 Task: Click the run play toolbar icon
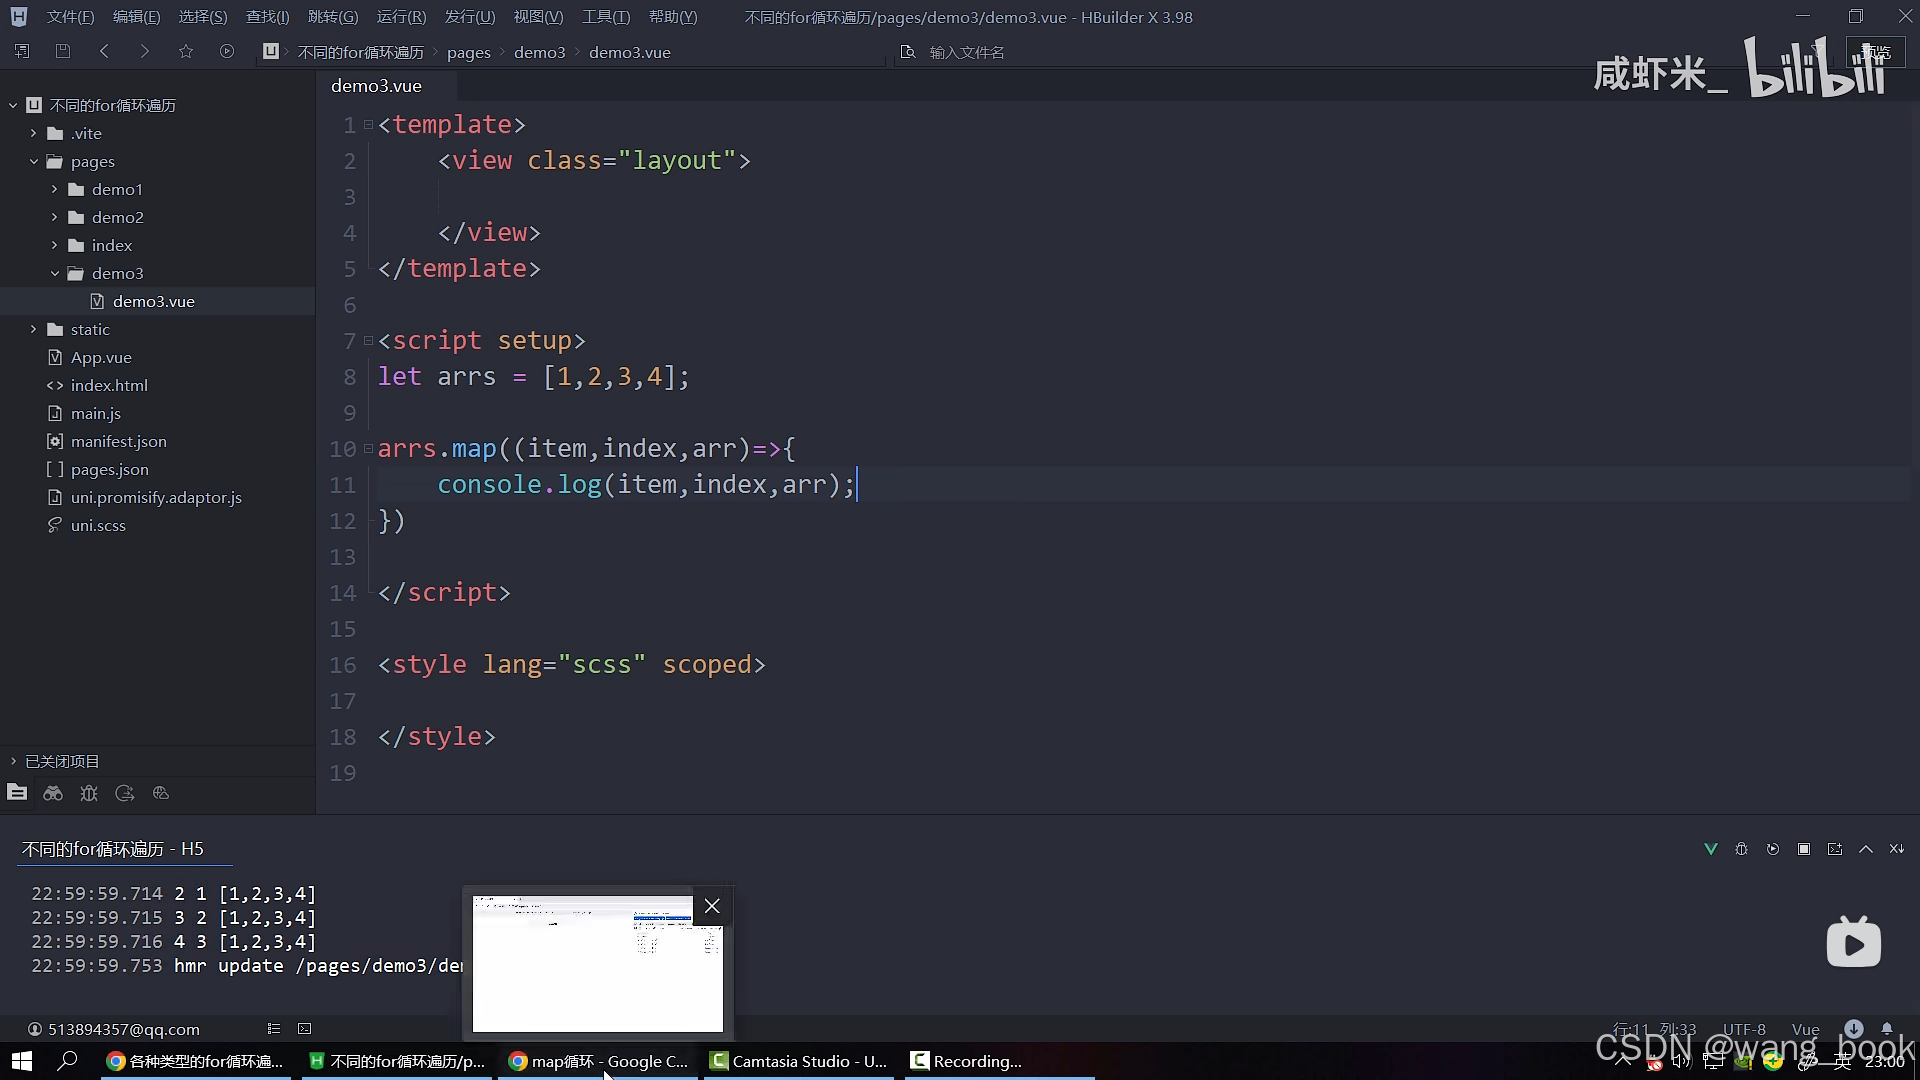click(227, 51)
